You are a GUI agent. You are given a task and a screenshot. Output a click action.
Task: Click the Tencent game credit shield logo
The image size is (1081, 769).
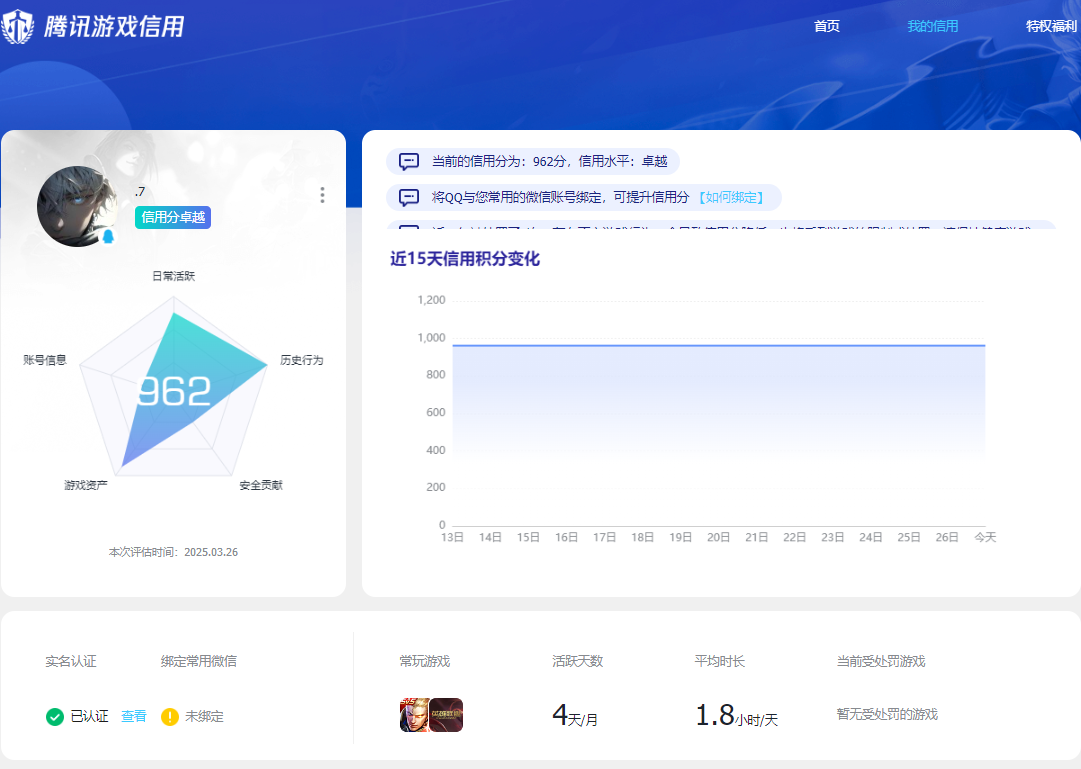(x=18, y=27)
